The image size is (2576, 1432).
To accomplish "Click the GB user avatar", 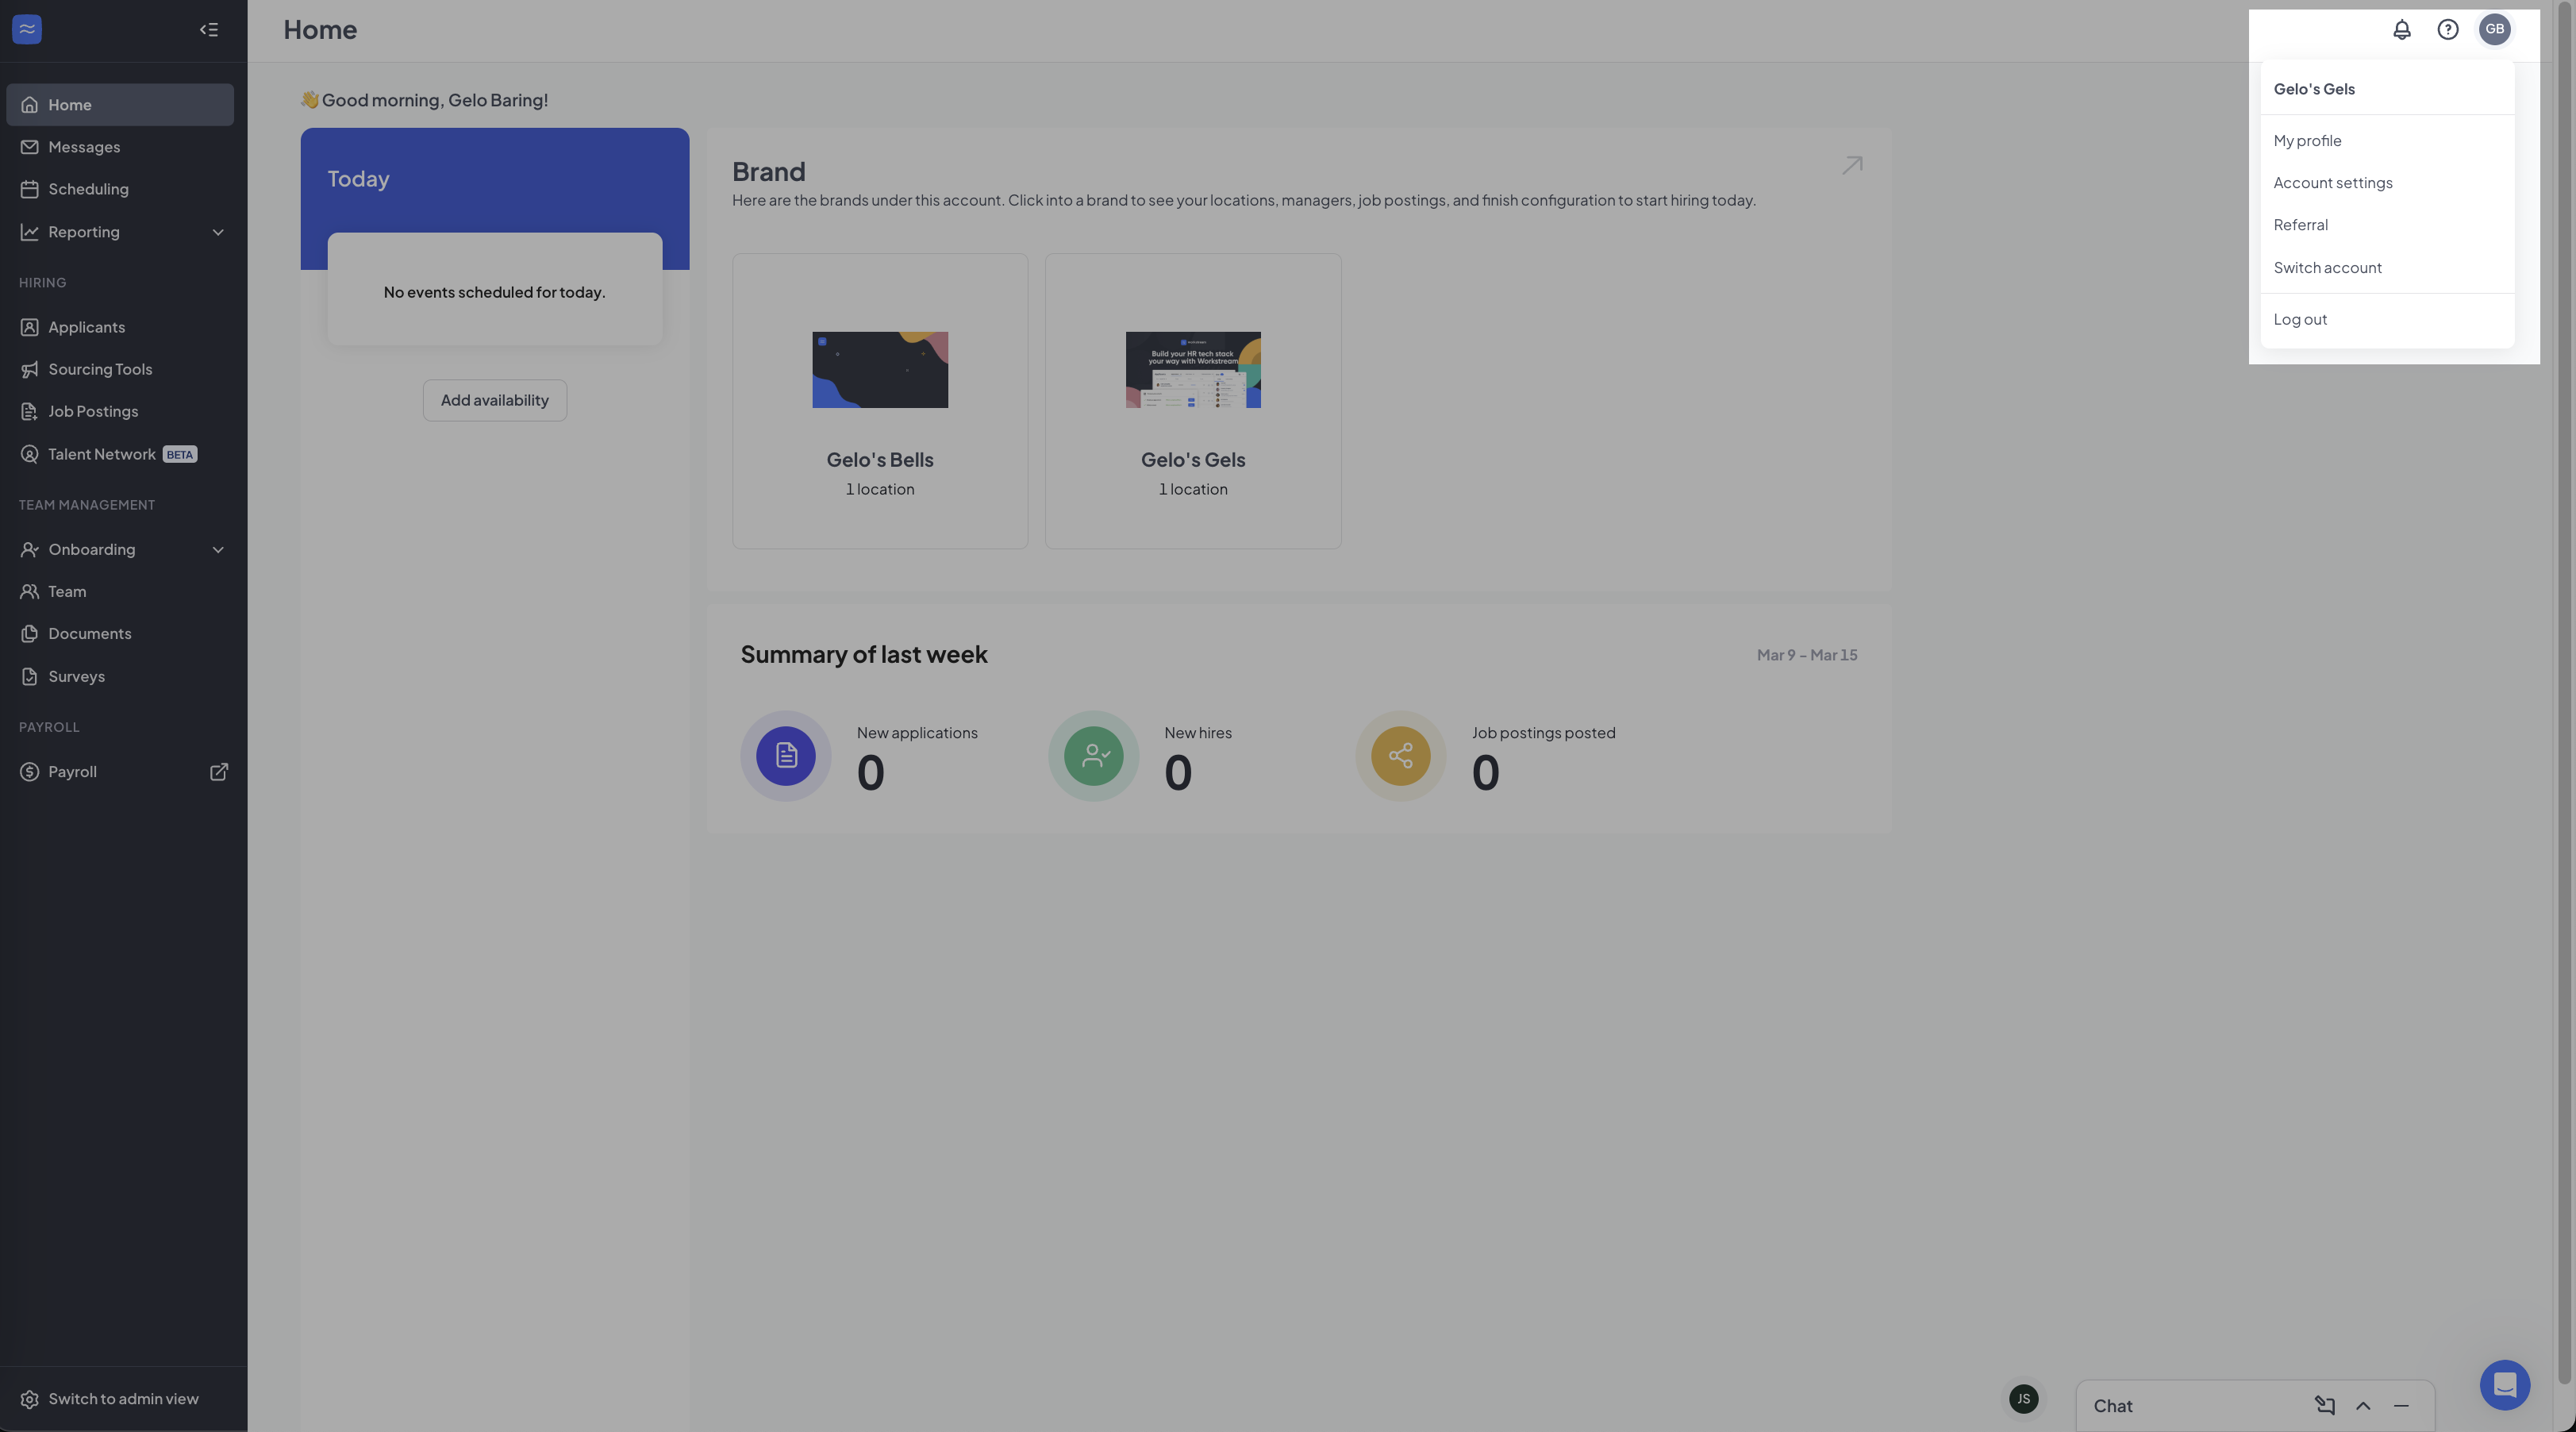I will point(2494,29).
